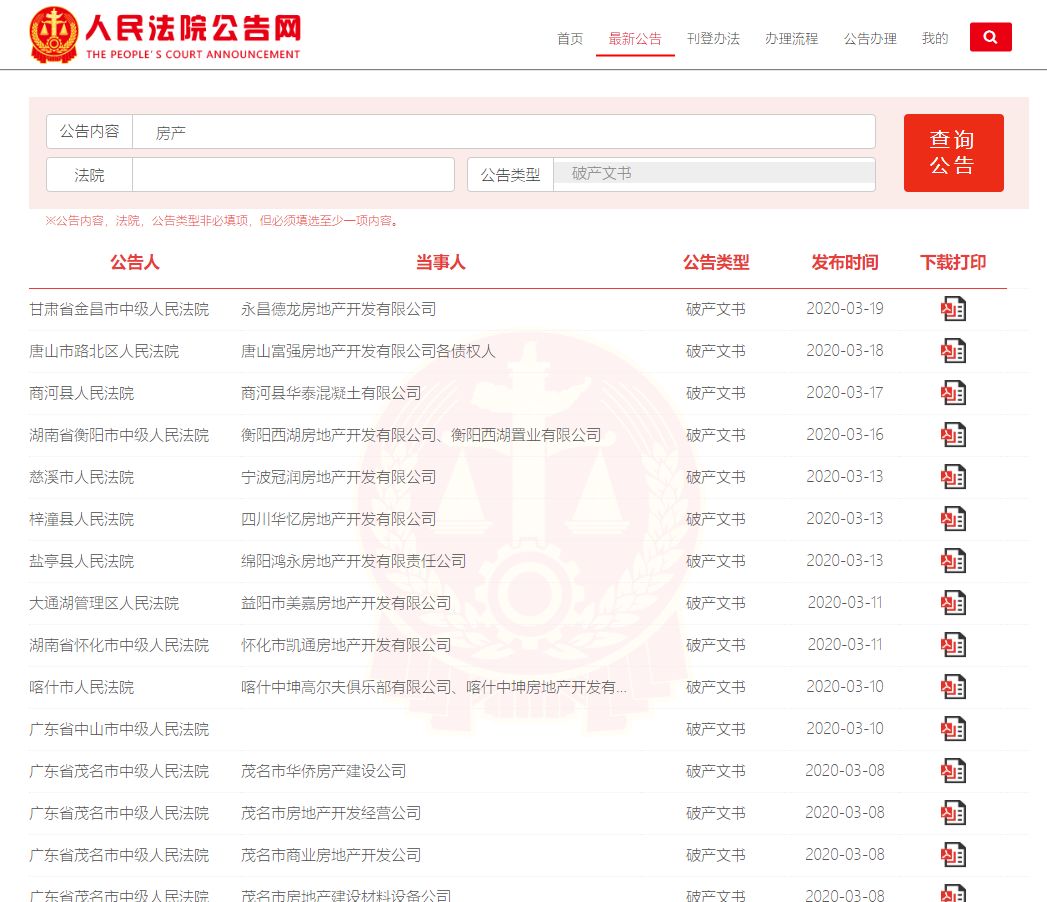Open PDF icon in 唐山富强房地产 row
The height and width of the screenshot is (902, 1047).
[954, 350]
